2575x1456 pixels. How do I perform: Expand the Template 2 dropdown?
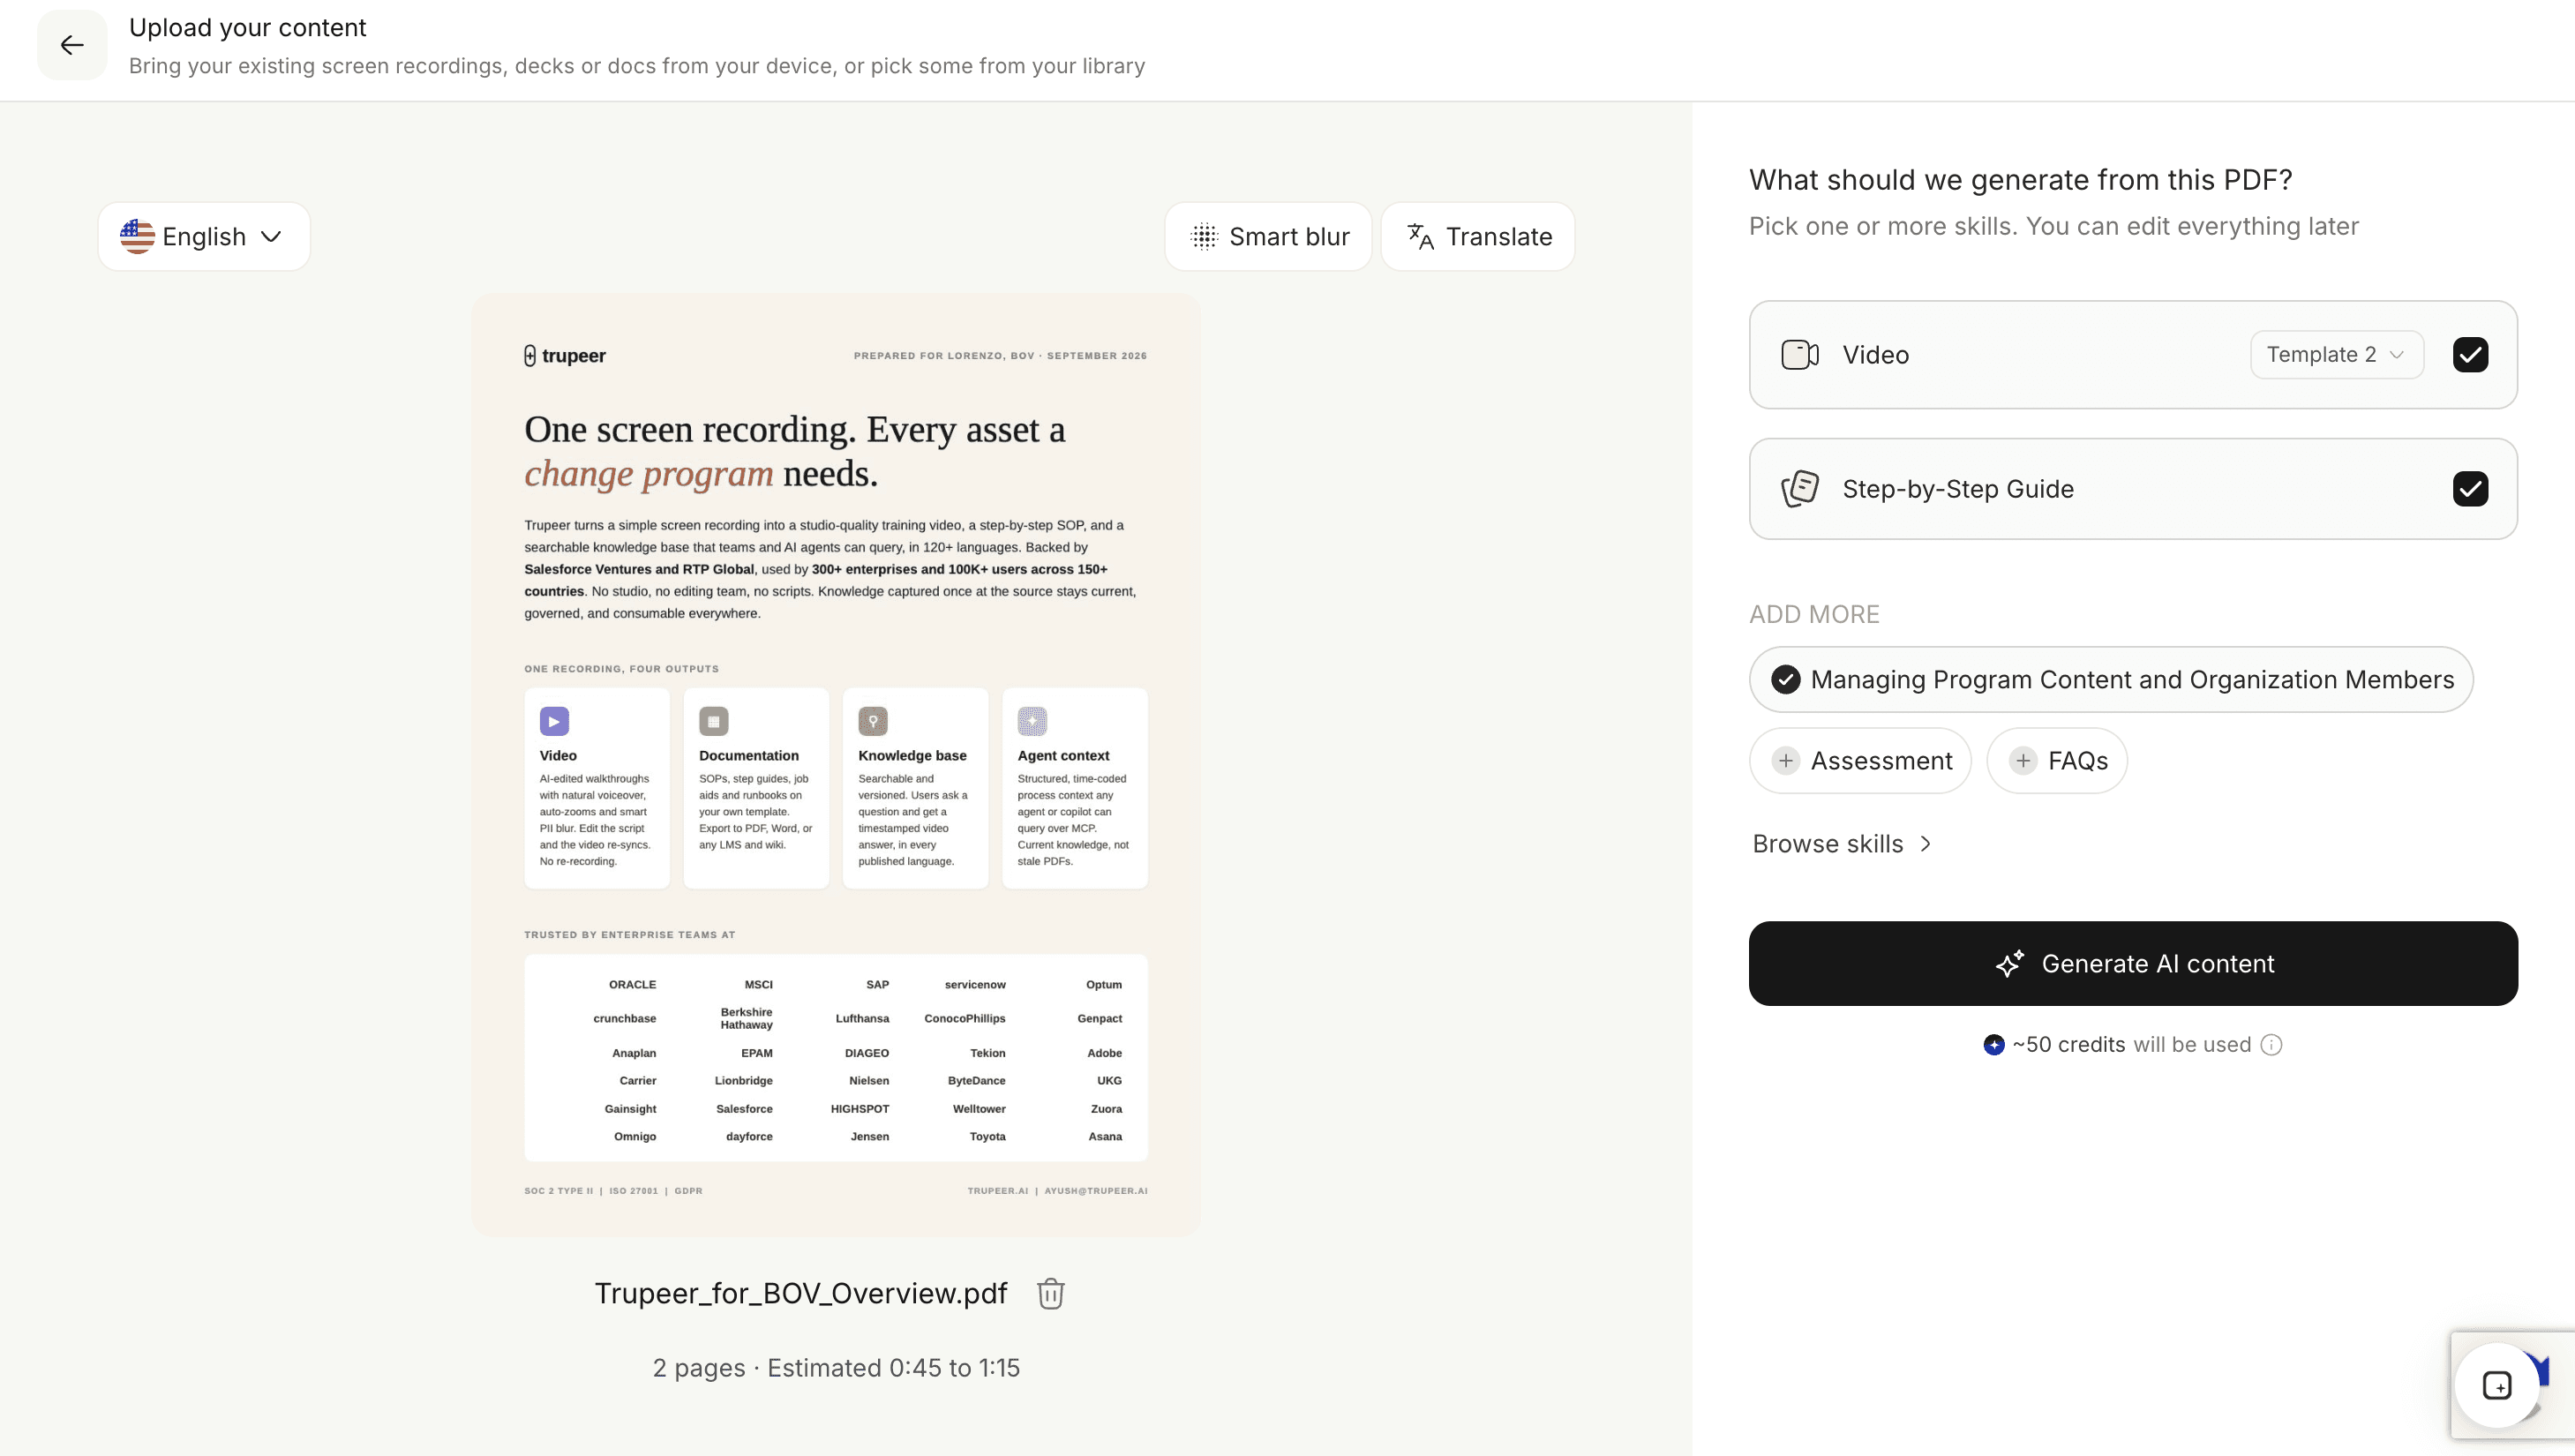click(x=2336, y=355)
